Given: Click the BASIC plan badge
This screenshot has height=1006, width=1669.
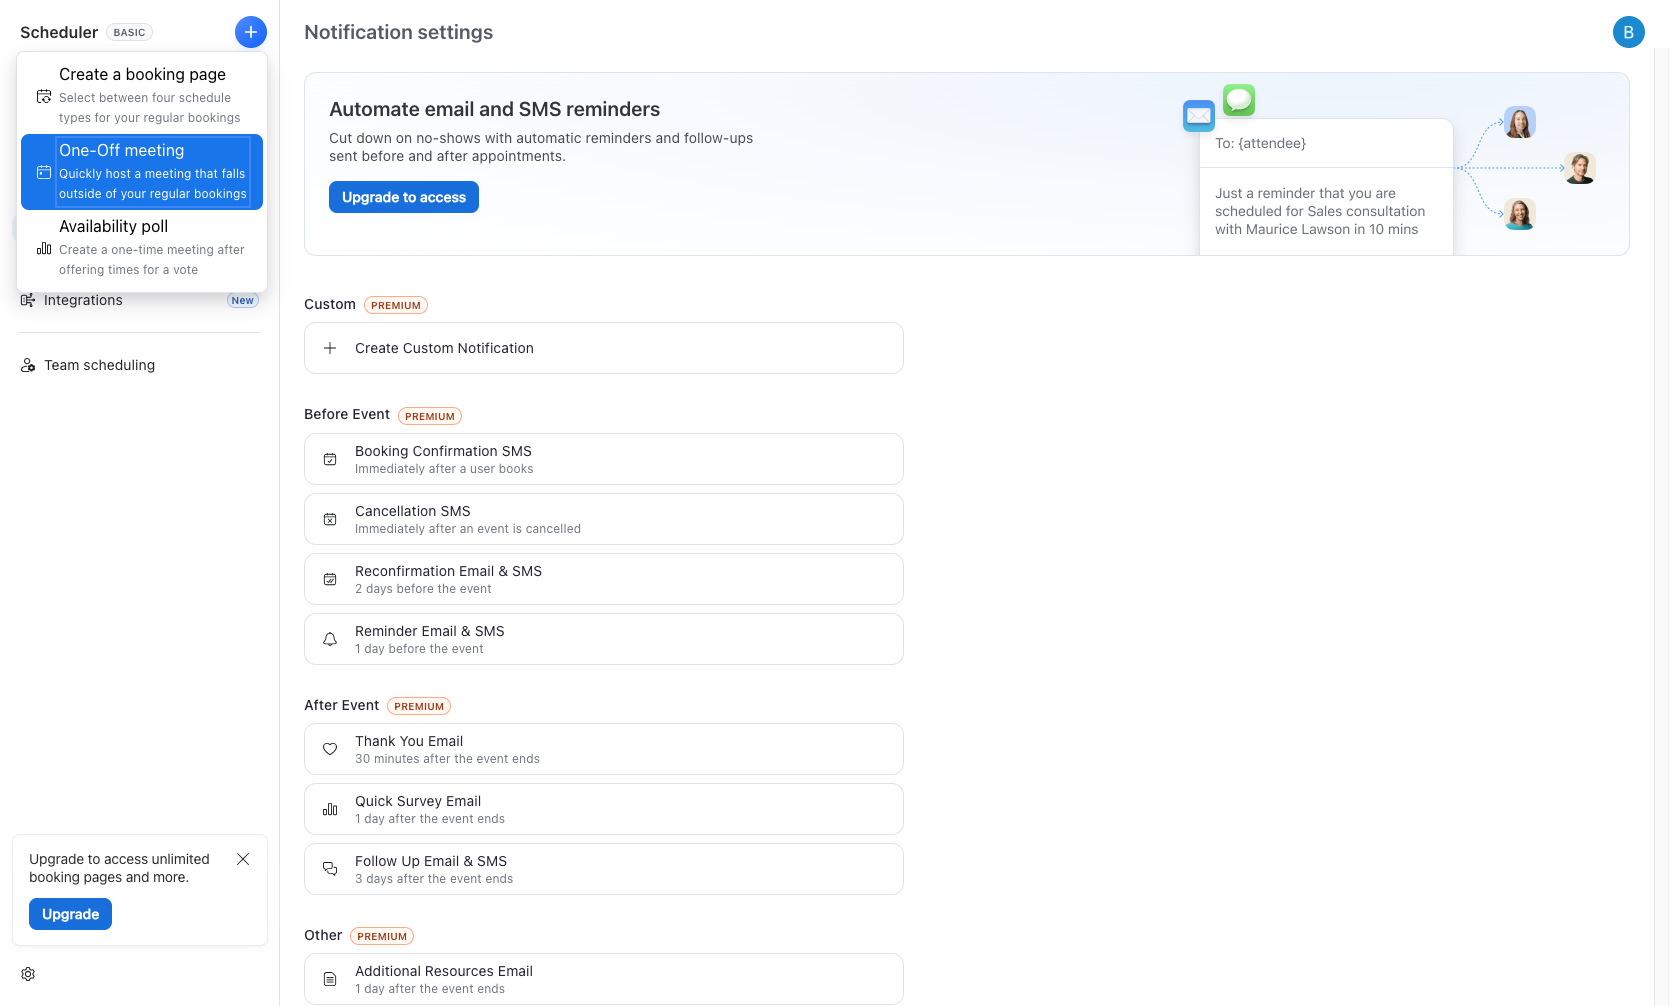Looking at the screenshot, I should pyautogui.click(x=129, y=32).
